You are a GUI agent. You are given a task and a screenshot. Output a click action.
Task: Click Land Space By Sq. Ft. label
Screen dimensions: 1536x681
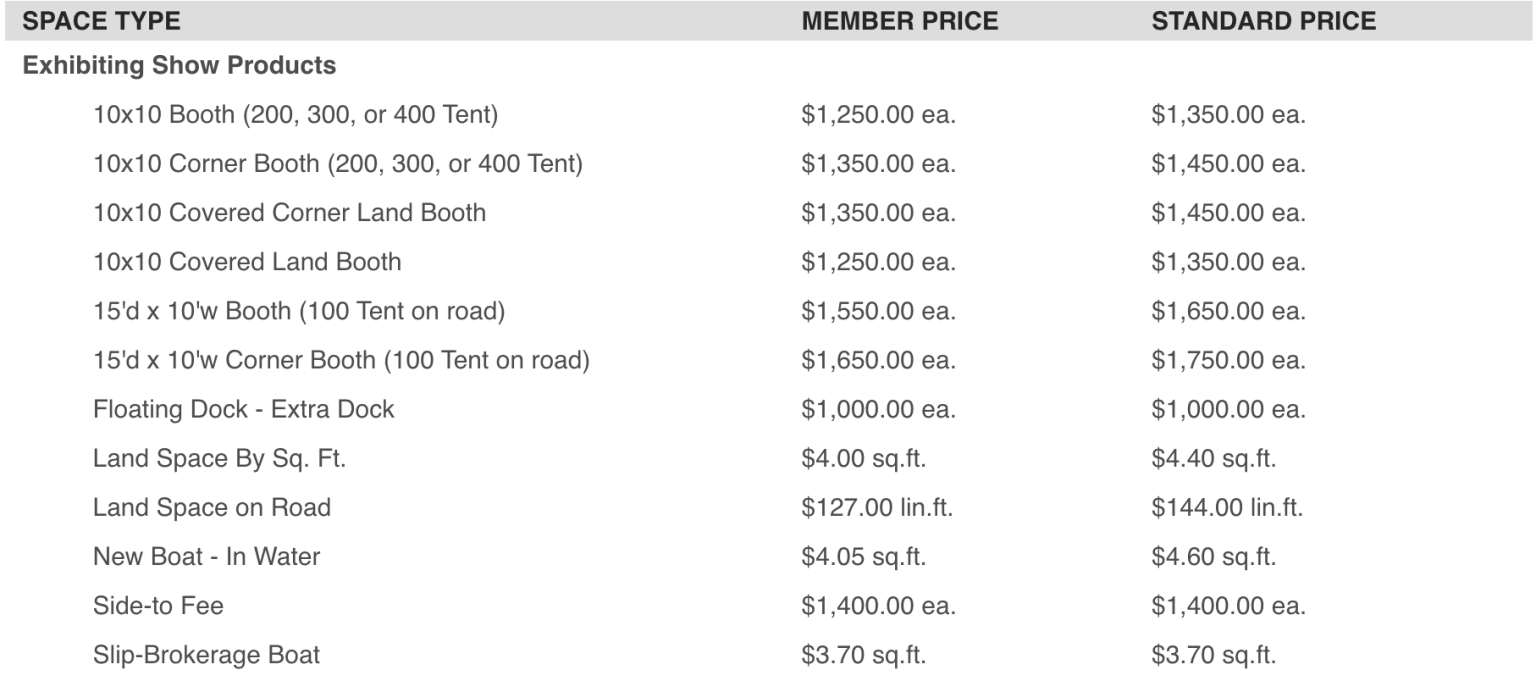(220, 459)
